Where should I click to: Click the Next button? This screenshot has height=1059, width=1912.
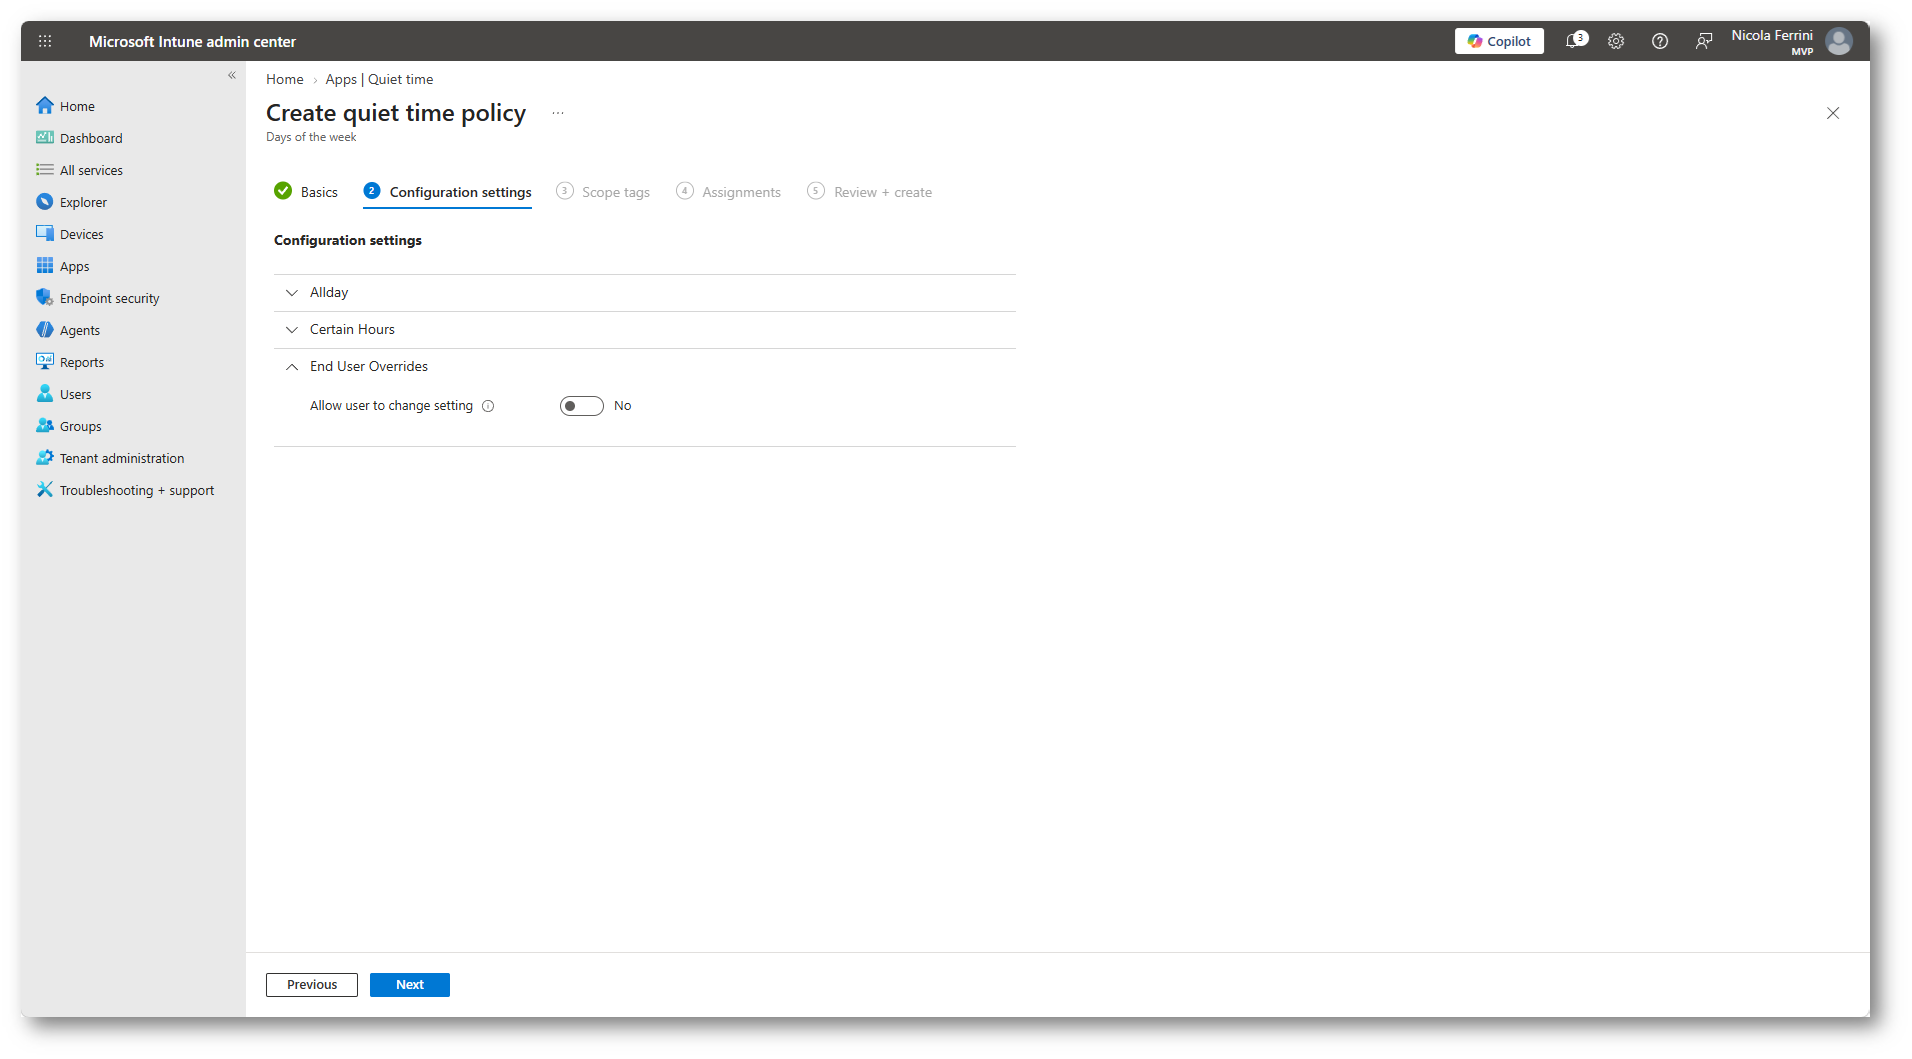coord(410,985)
